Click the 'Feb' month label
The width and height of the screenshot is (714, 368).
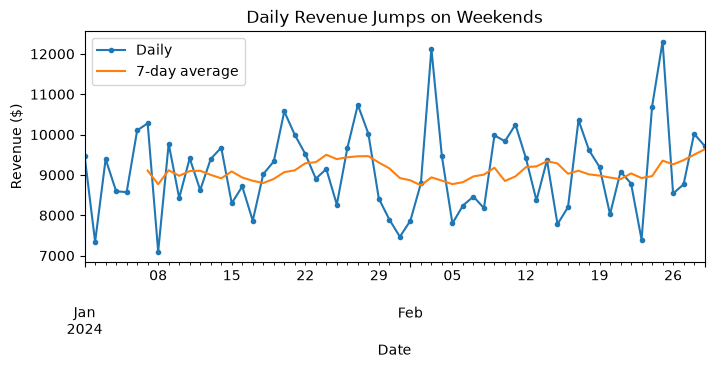(x=410, y=313)
